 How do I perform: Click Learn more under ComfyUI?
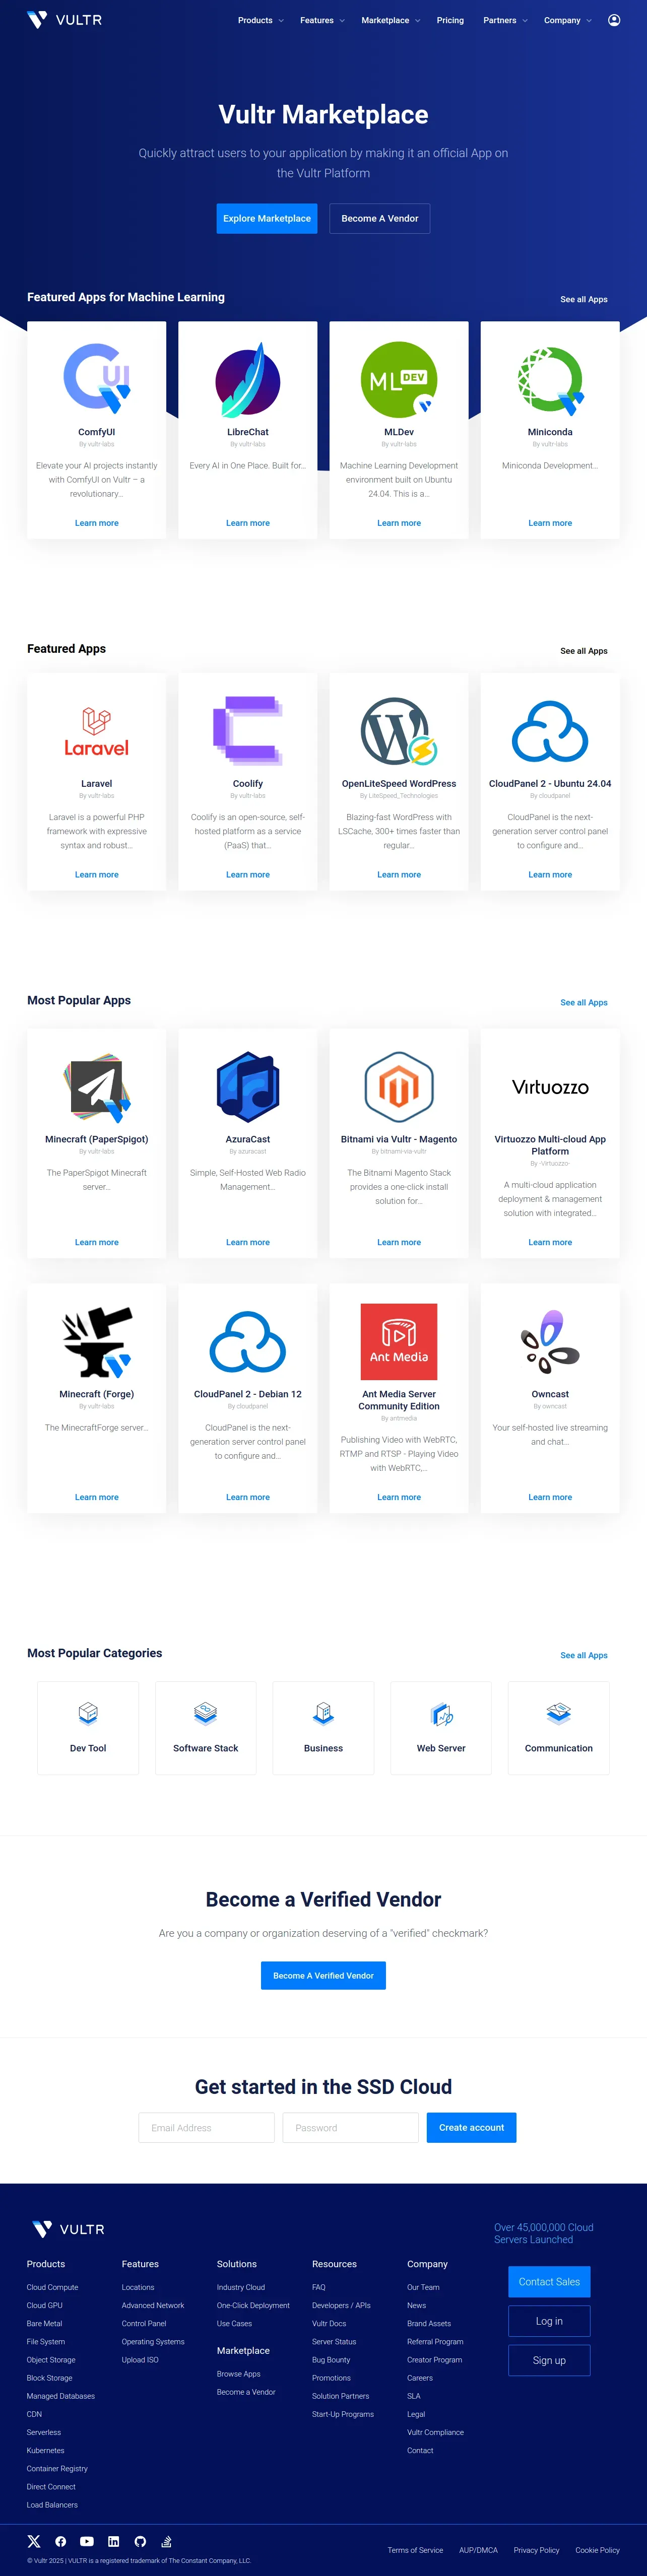(97, 523)
